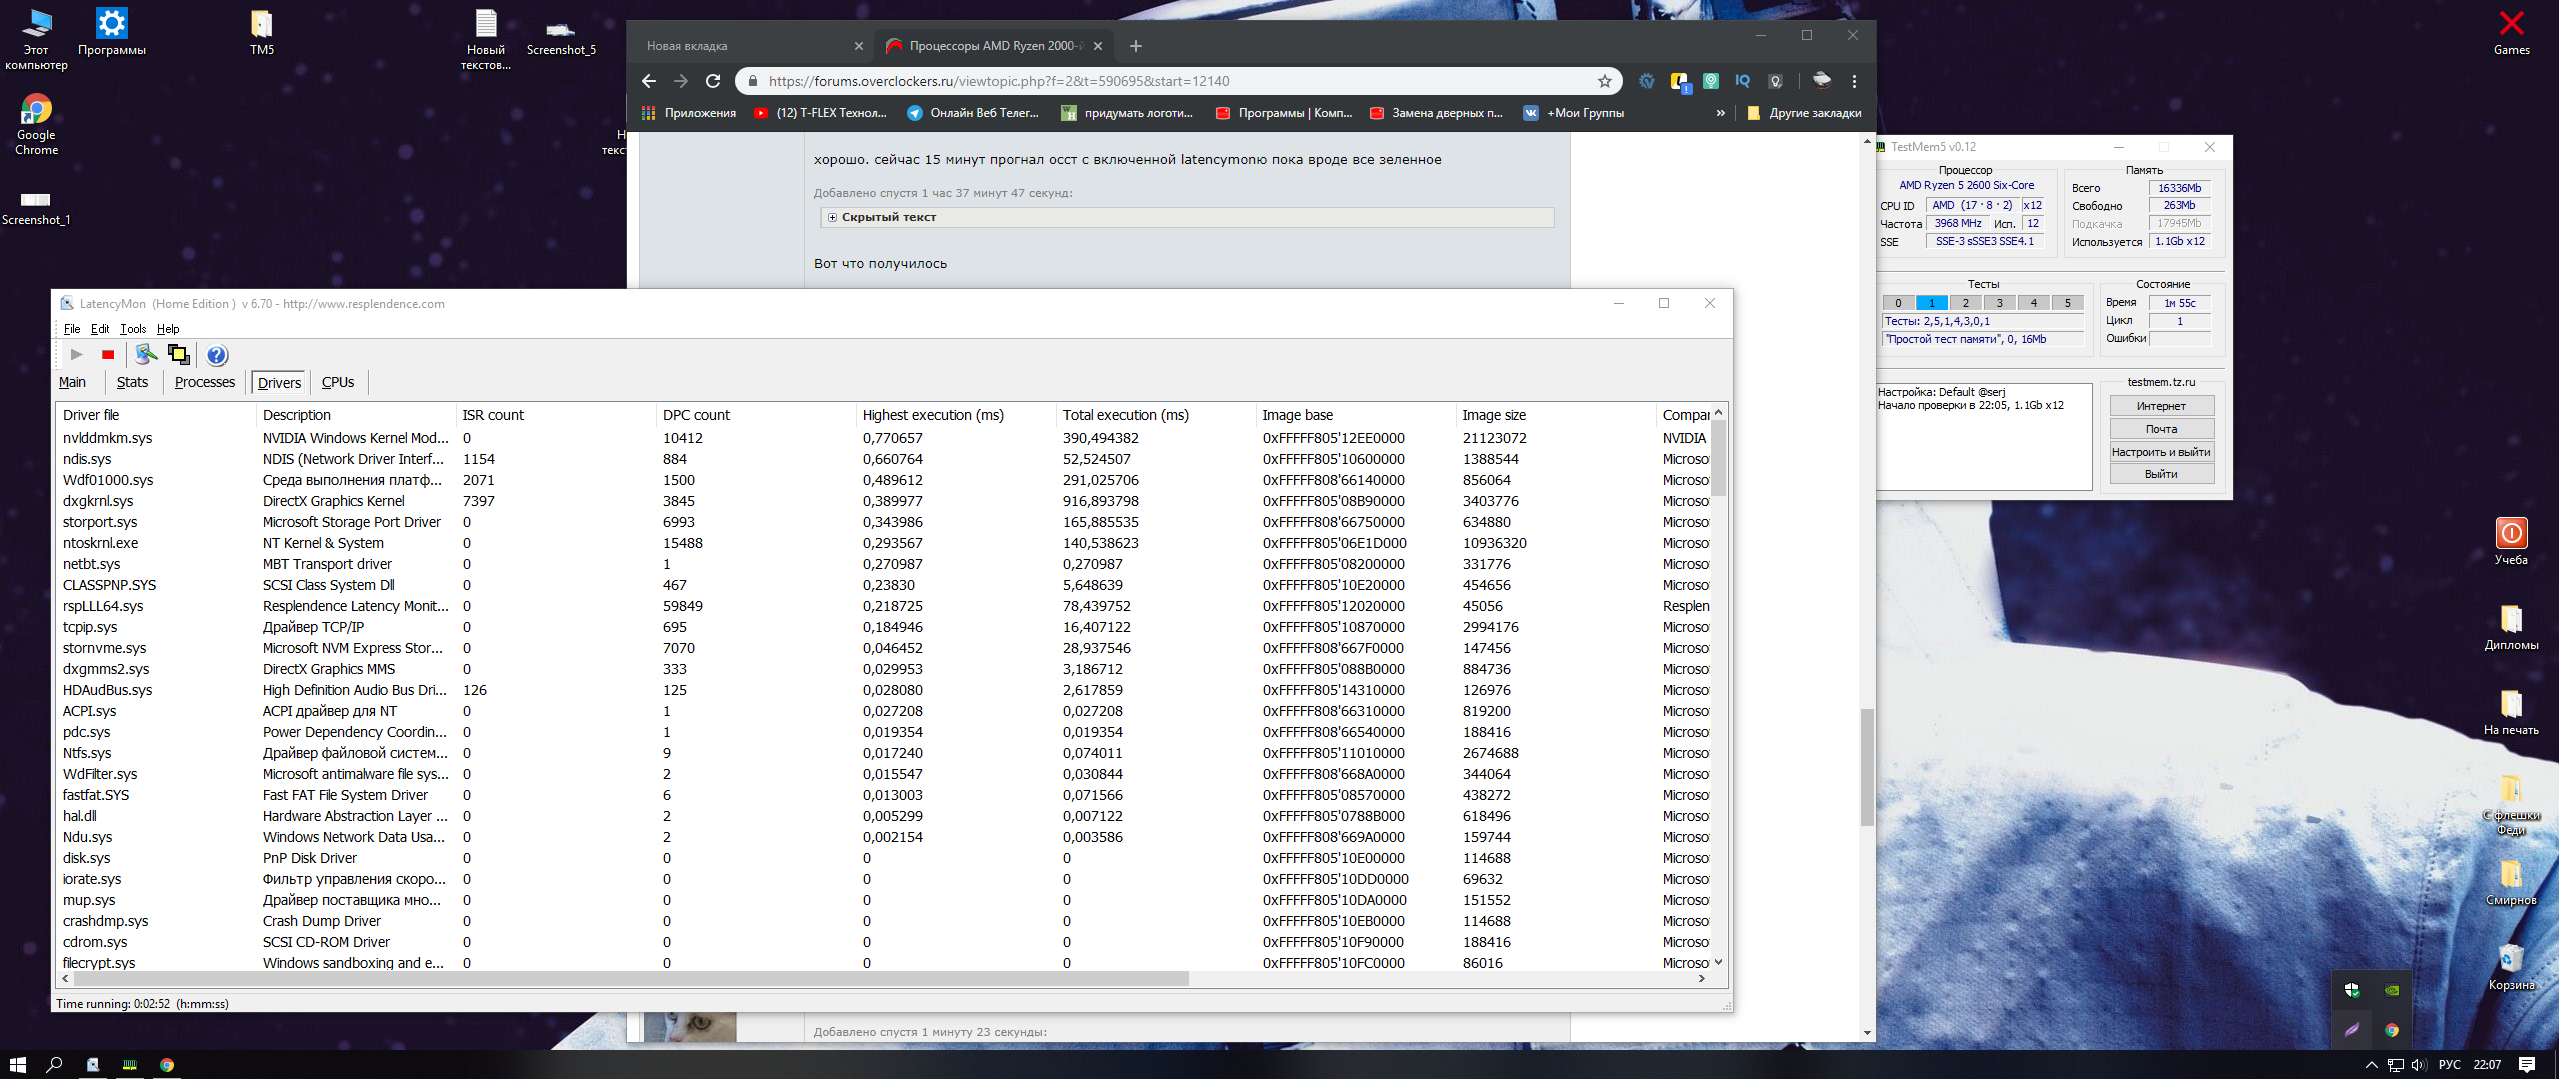This screenshot has height=1079, width=2559.
Task: Switch to the Stats tab in LatencyMon
Action: (x=132, y=382)
